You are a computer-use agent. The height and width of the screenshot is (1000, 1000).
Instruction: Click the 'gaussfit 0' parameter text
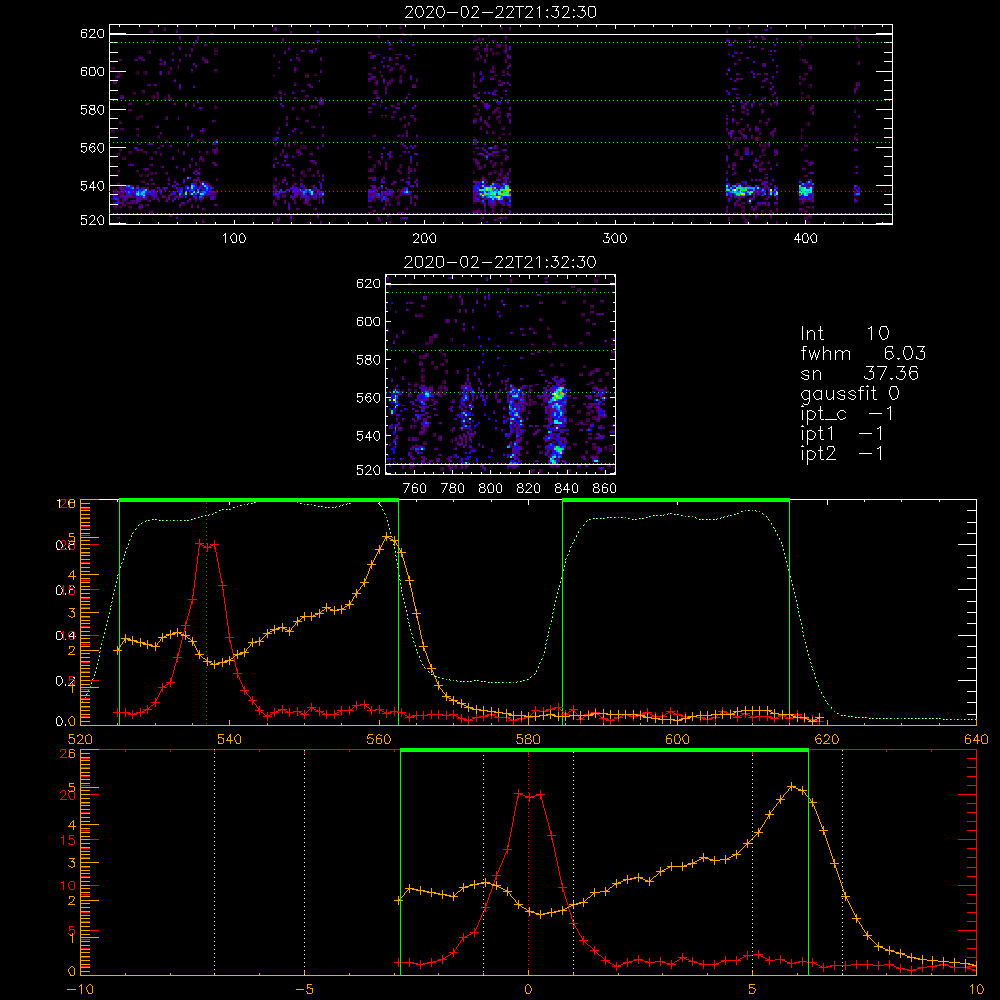[x=849, y=393]
